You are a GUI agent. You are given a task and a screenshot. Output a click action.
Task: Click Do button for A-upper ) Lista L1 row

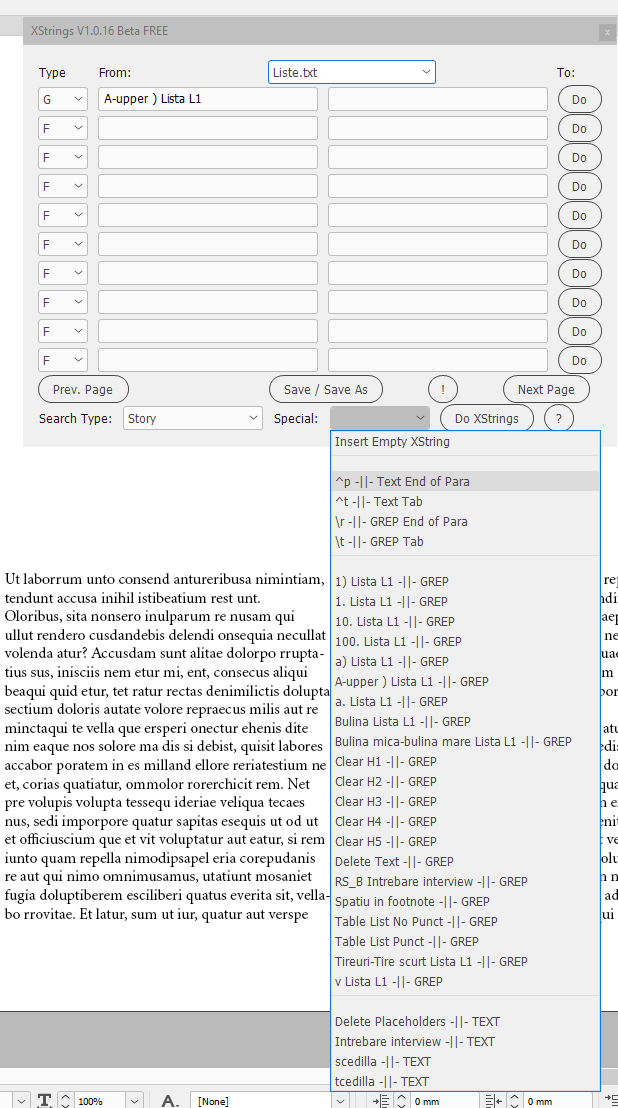click(580, 100)
